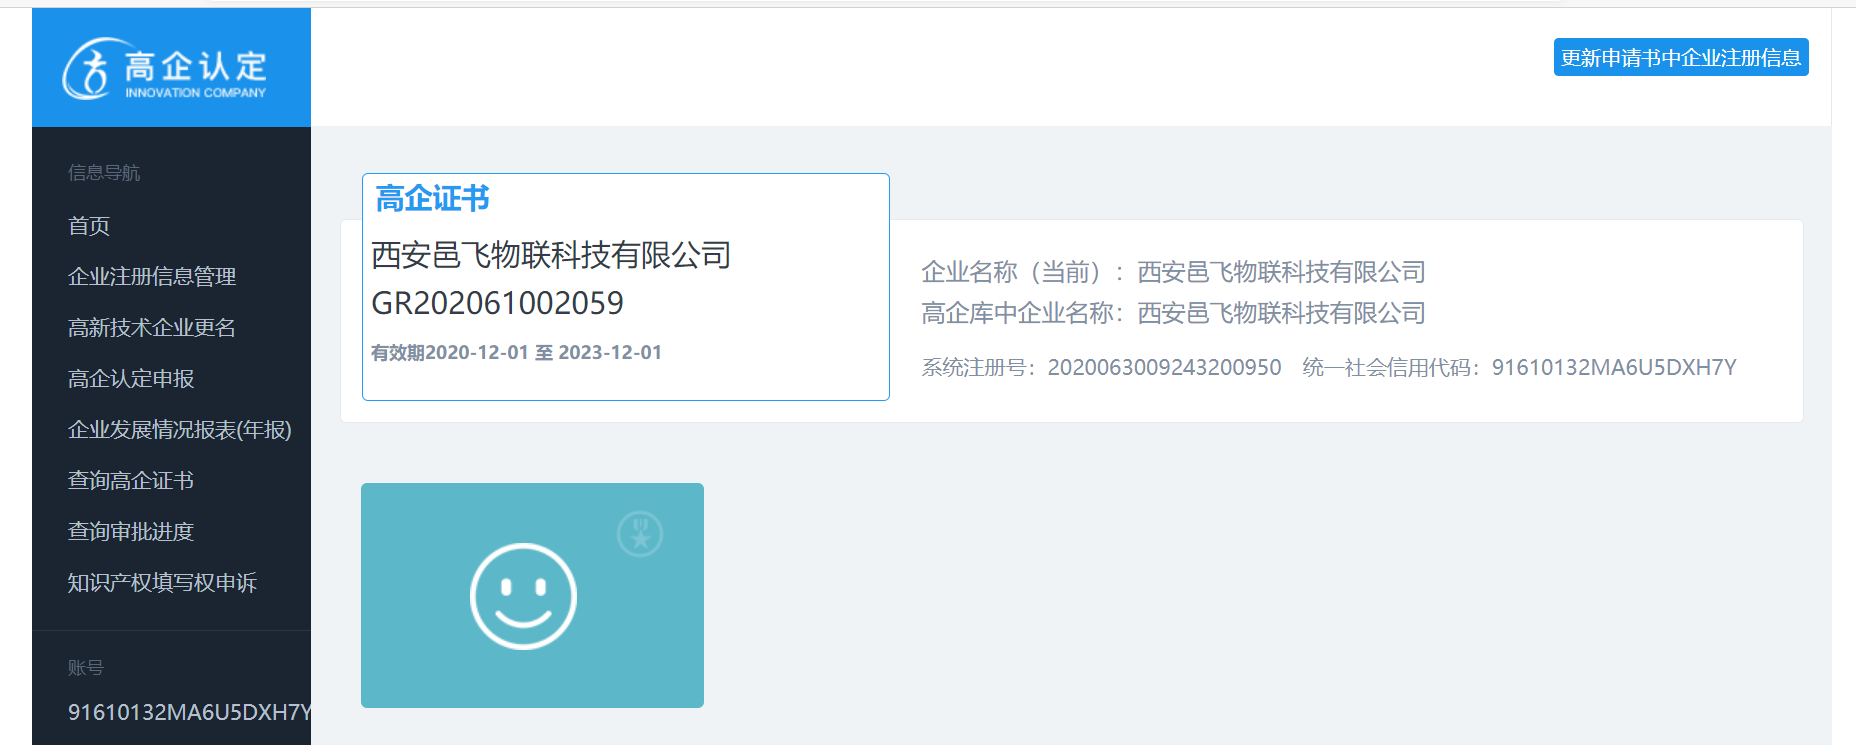
Task: Click account number 91610132MA6U5DXH7Y in sidebar
Action: [190, 713]
